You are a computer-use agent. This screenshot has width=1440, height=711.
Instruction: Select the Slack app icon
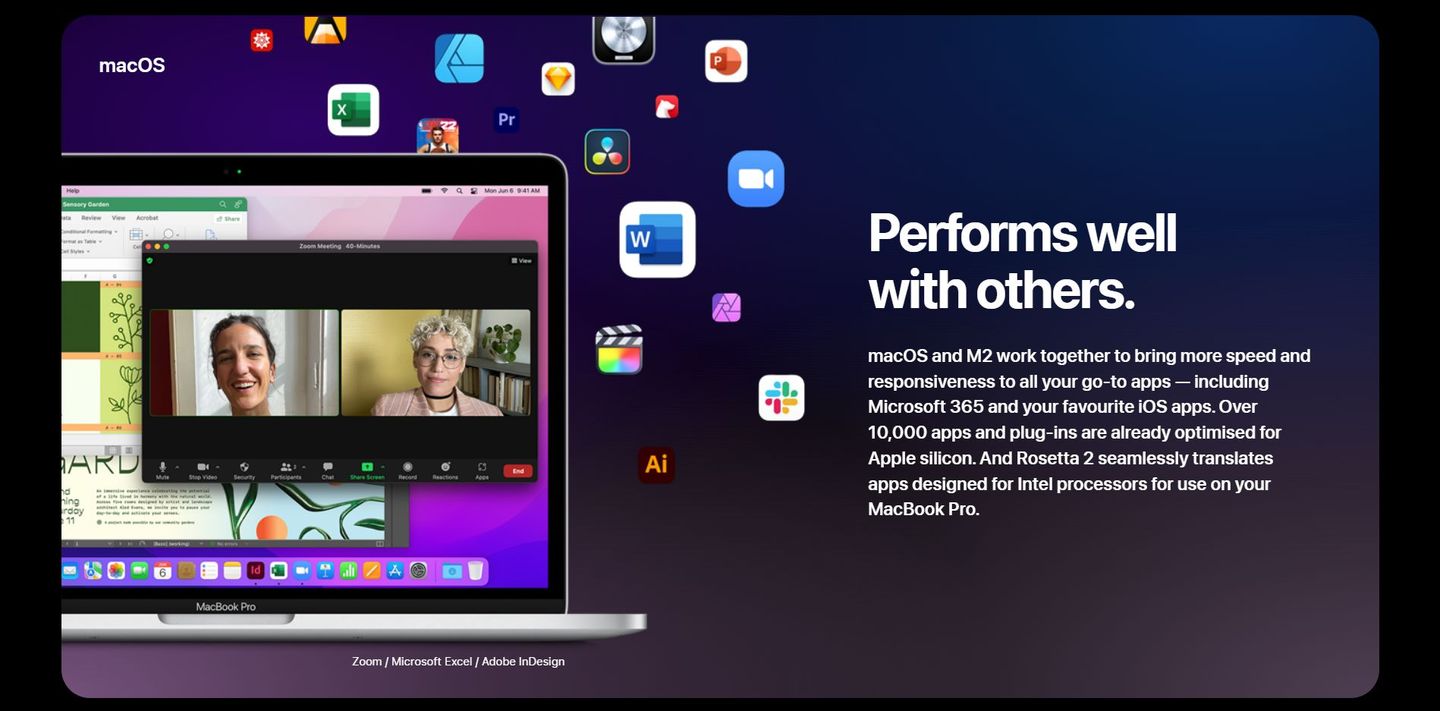click(x=781, y=398)
